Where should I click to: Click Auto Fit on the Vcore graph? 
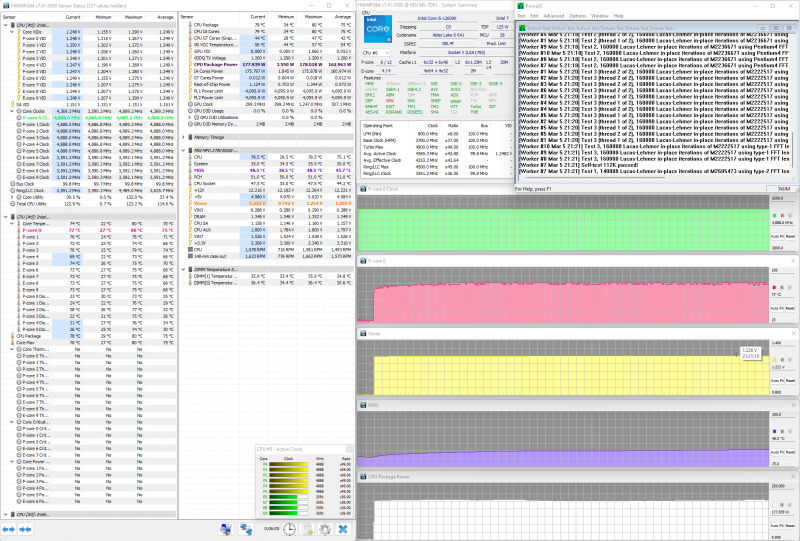point(777,381)
